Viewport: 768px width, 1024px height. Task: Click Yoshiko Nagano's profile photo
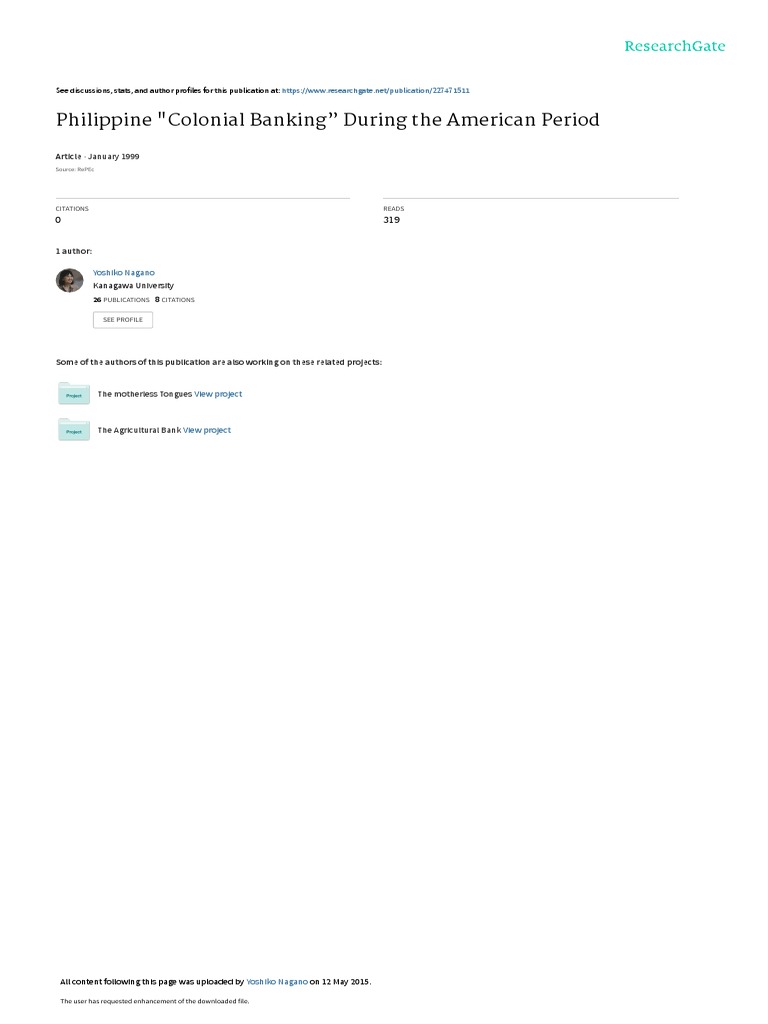(70, 281)
